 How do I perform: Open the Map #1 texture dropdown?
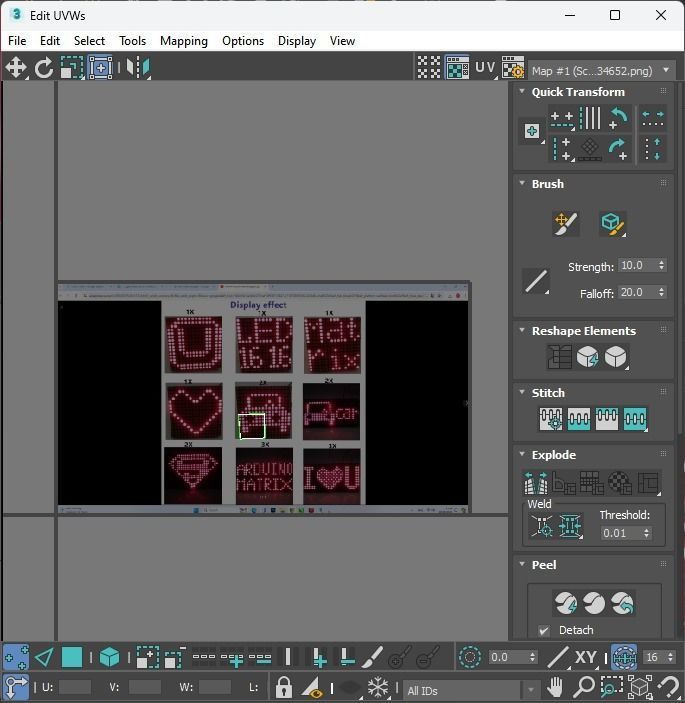coord(601,70)
